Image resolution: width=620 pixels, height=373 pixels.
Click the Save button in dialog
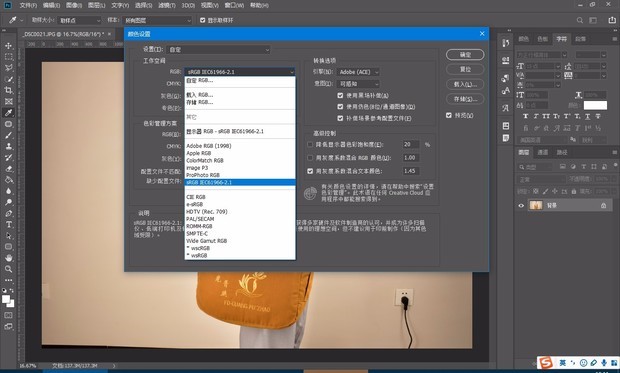tap(465, 99)
